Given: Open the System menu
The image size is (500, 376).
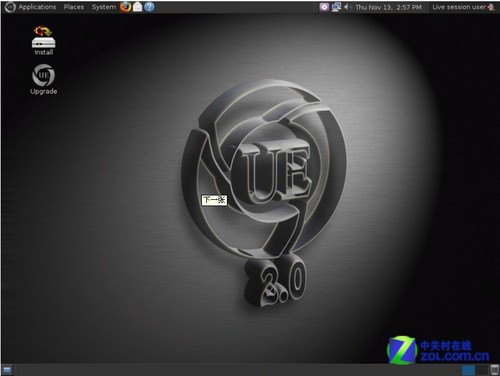Looking at the screenshot, I should (104, 7).
